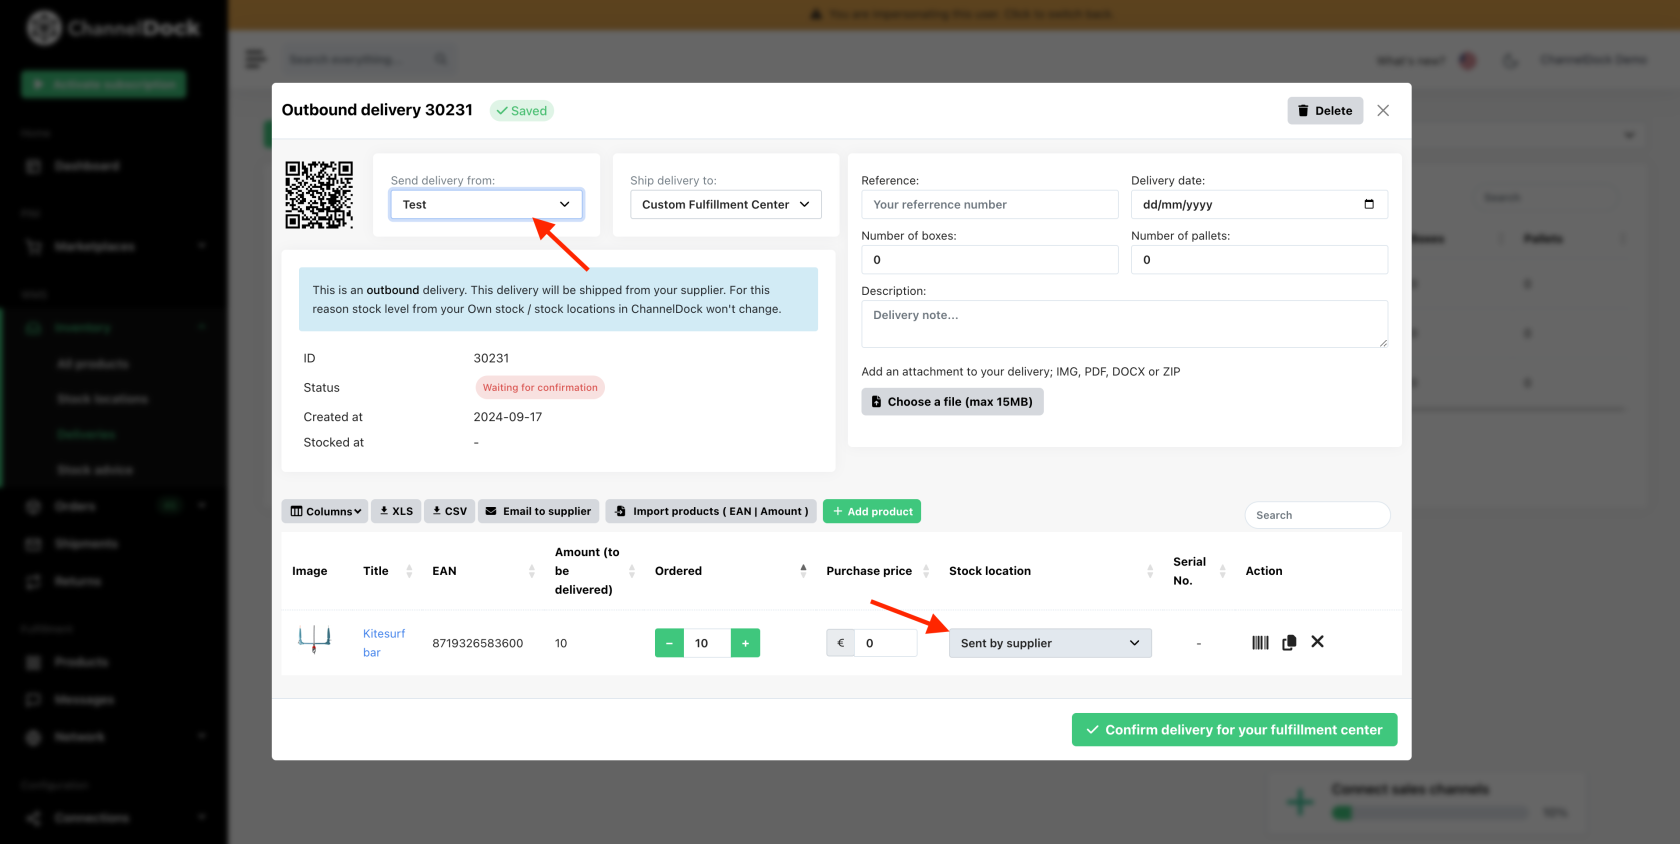Click the Kitesurf bar product thumbnail
Screen dimensions: 1680x844
pyautogui.click(x=314, y=639)
